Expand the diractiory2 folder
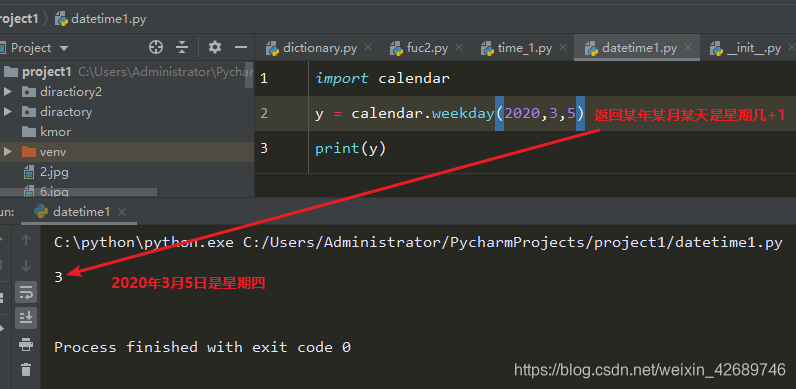The width and height of the screenshot is (796, 389). point(8,92)
